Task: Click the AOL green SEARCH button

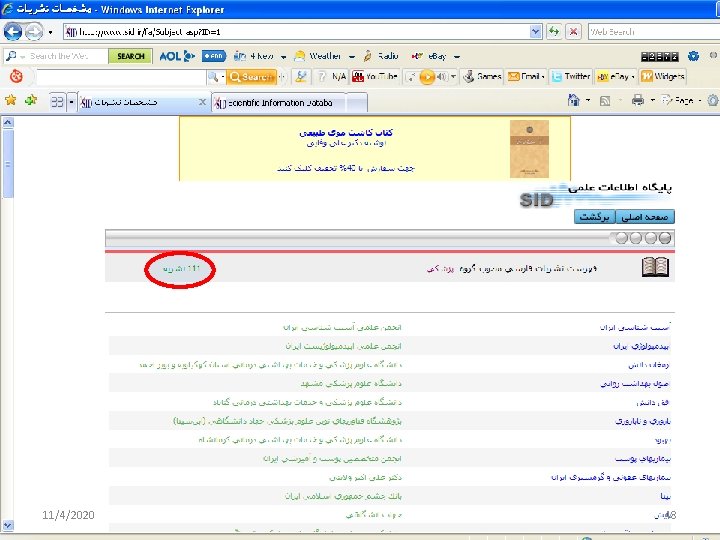Action: coord(130,56)
